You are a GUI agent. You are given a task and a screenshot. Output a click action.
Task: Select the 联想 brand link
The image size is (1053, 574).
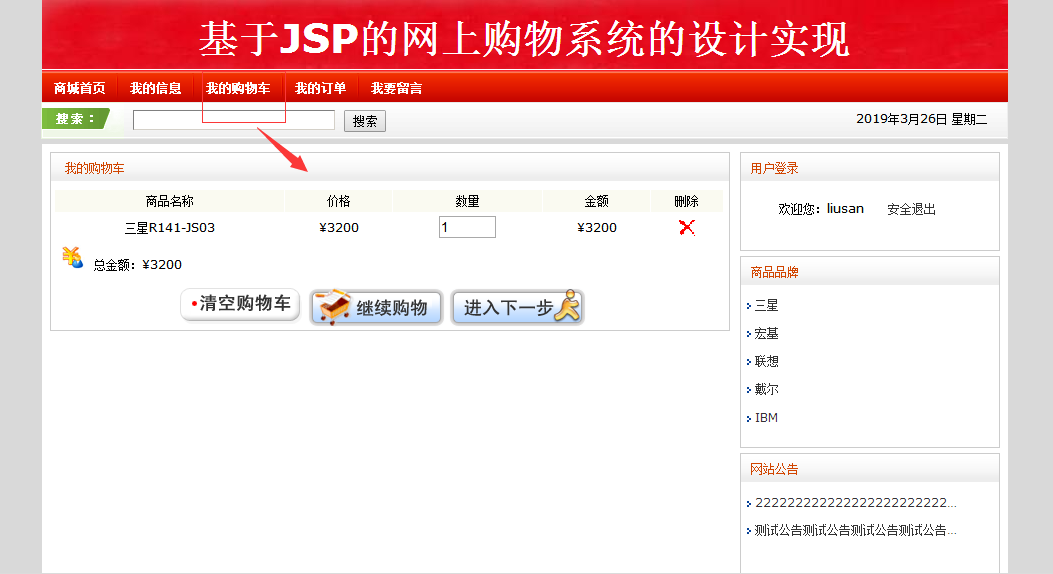pyautogui.click(x=766, y=361)
